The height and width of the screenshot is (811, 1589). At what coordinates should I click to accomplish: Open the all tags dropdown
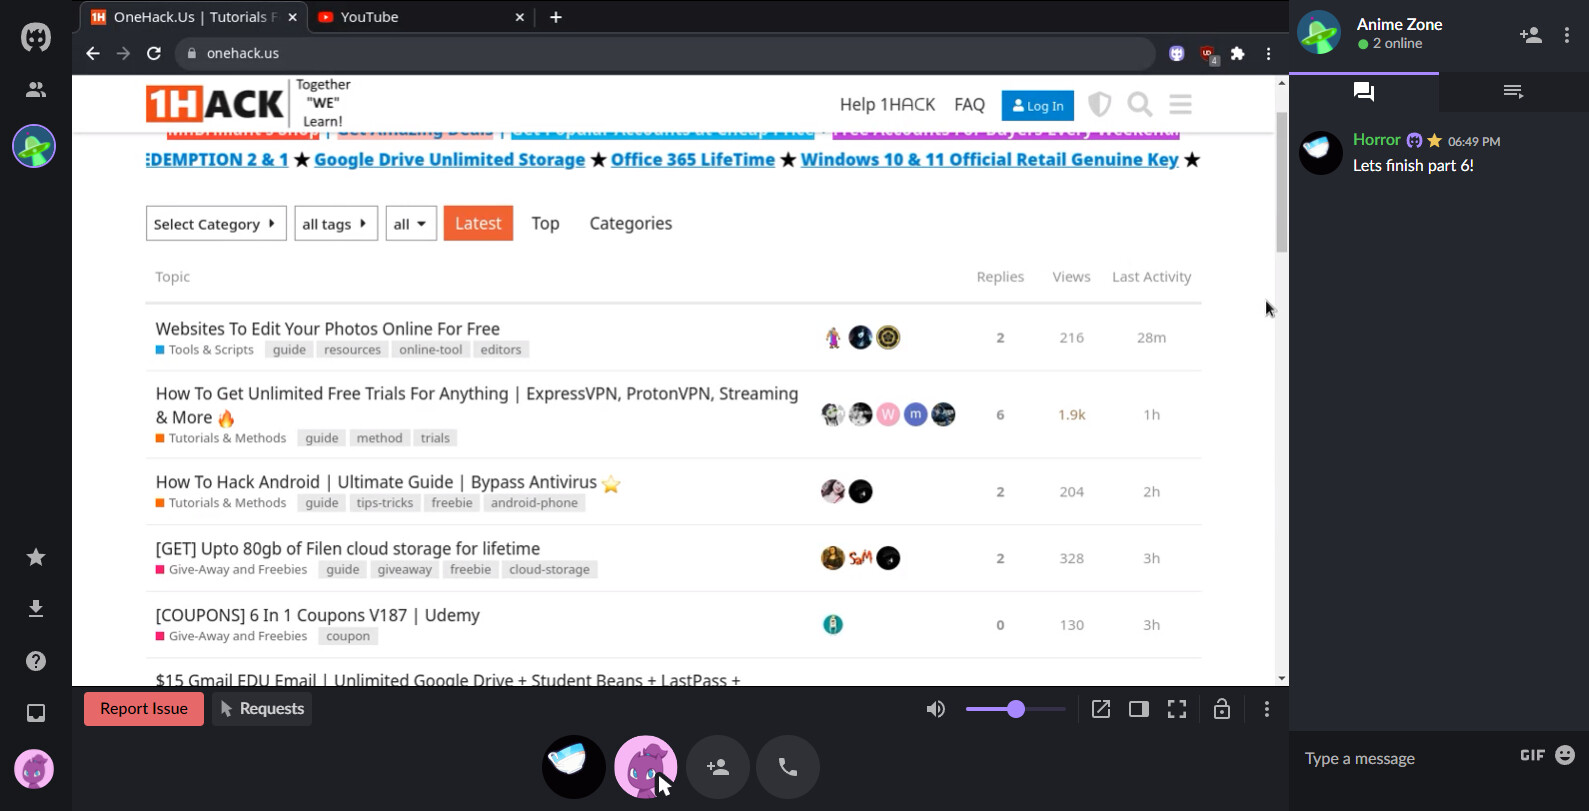(x=336, y=224)
